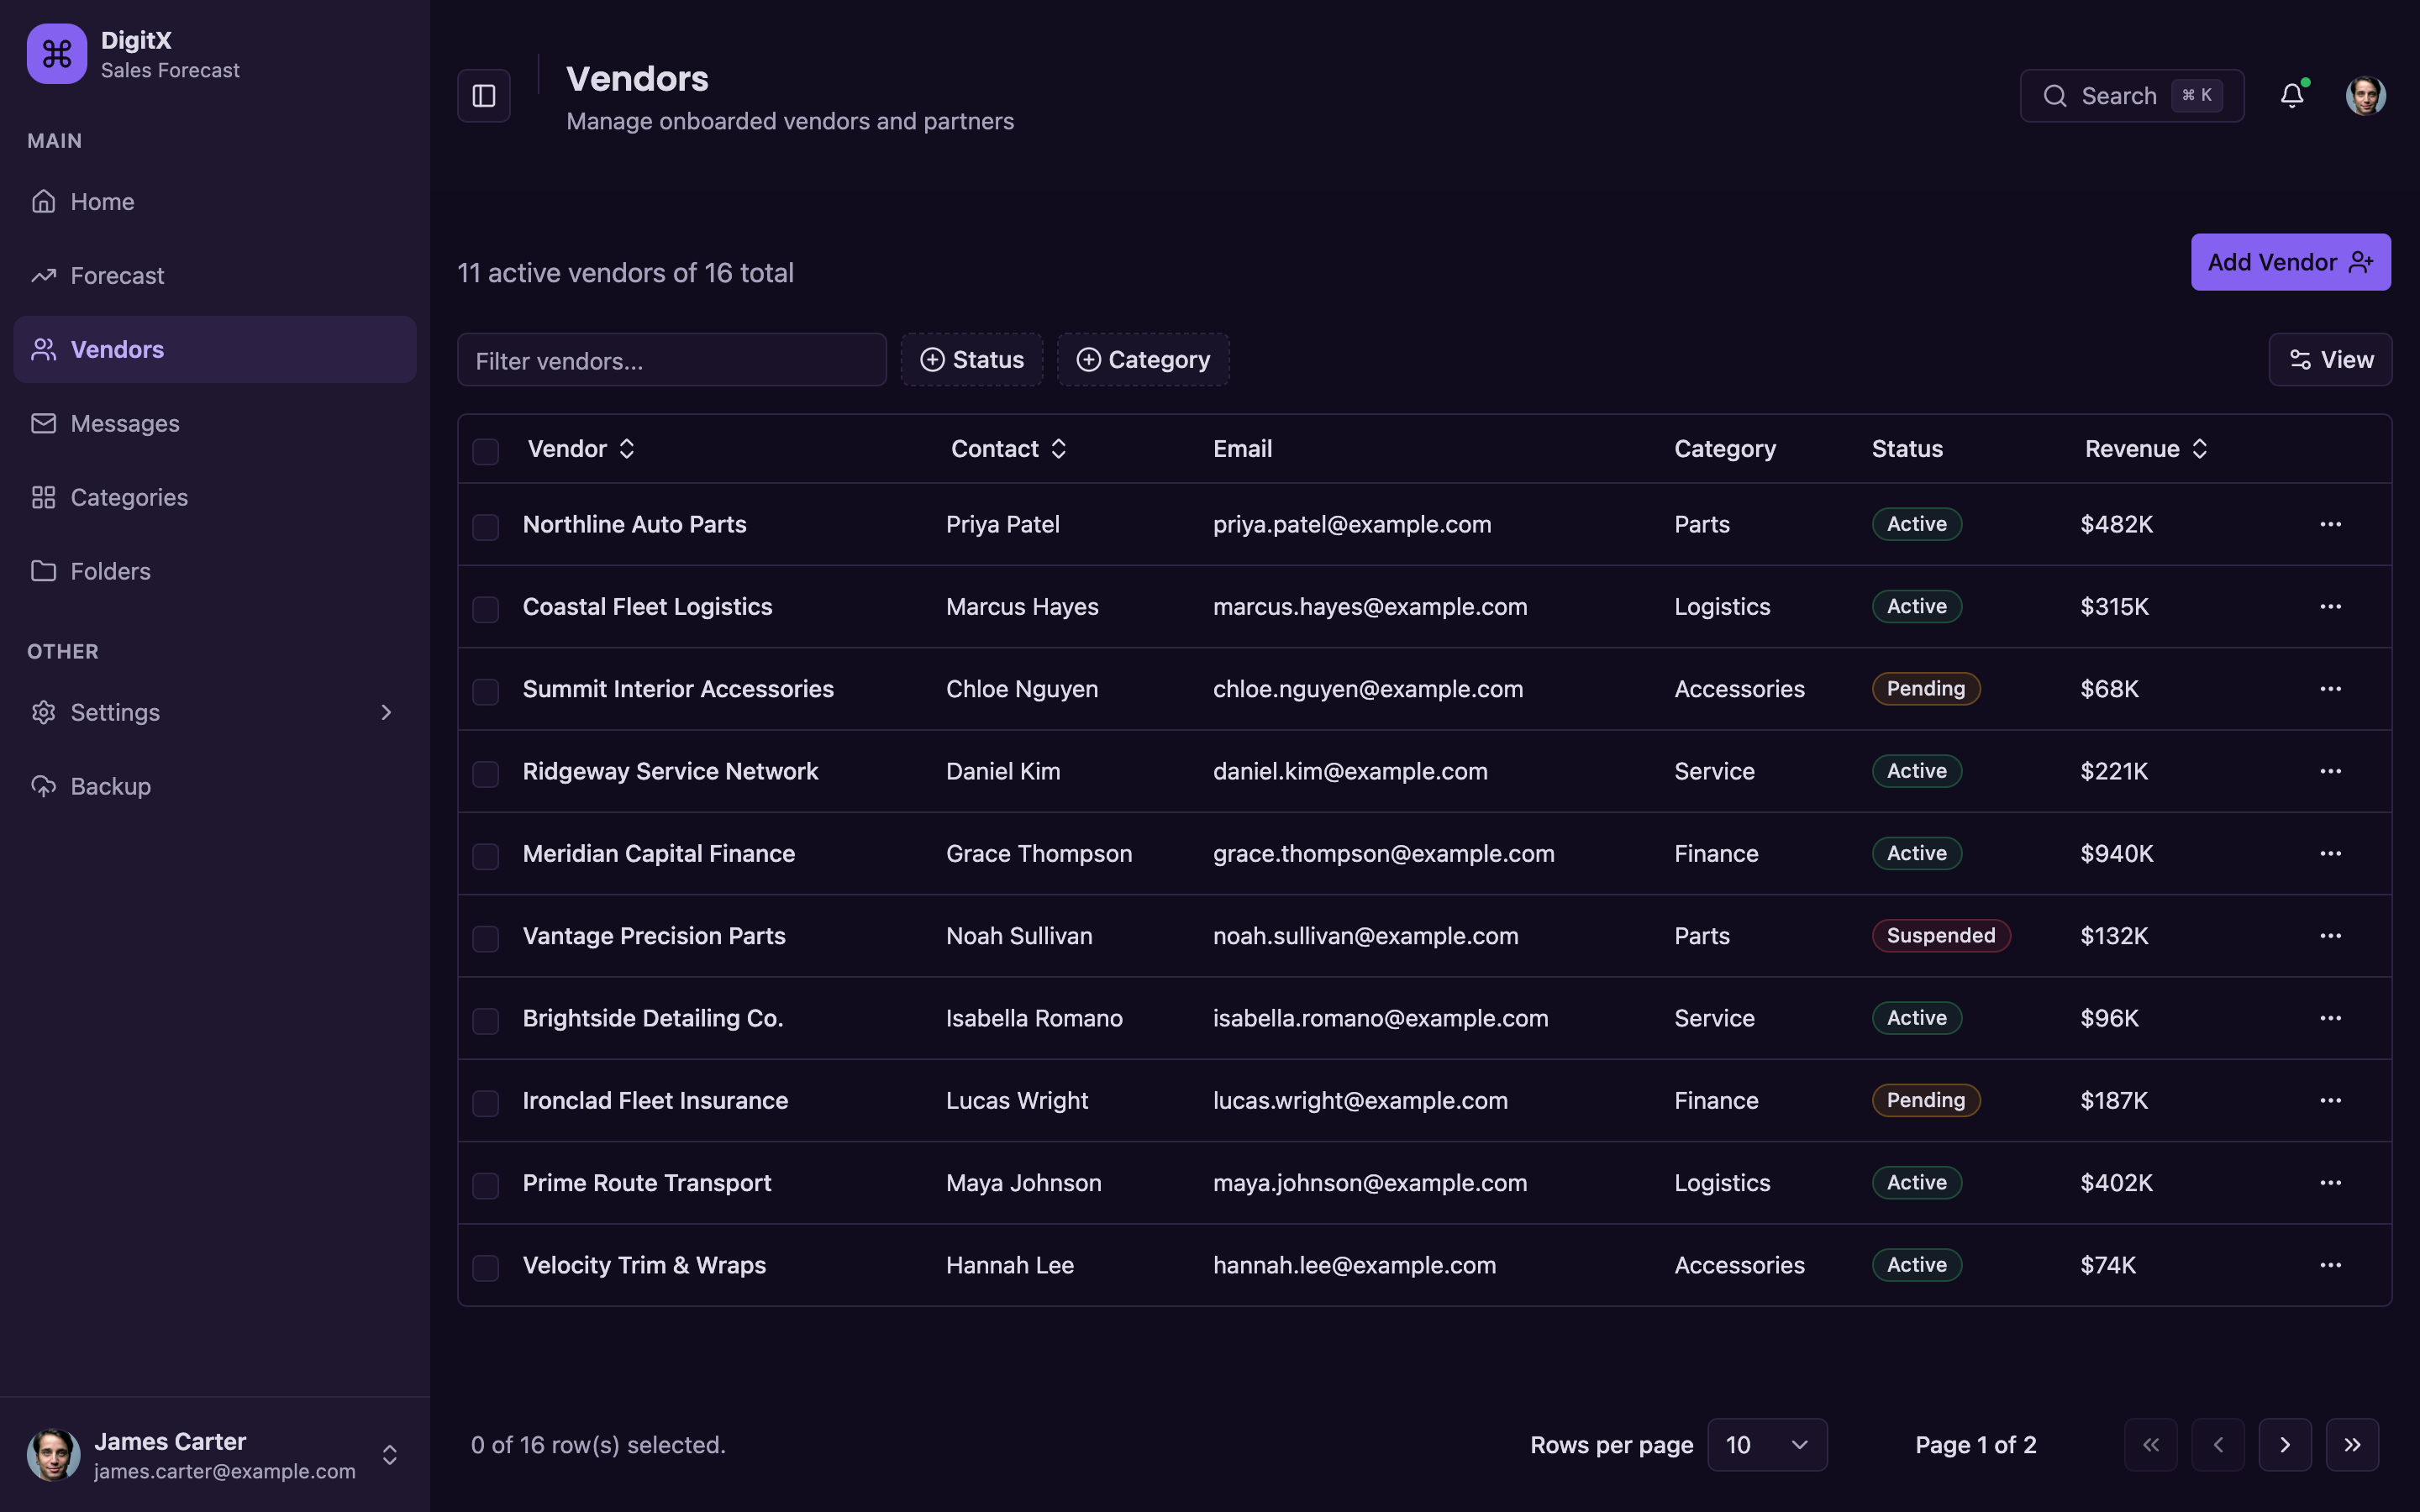
Task: Select the Brightside Detailing Co. row checkbox
Action: (486, 1021)
